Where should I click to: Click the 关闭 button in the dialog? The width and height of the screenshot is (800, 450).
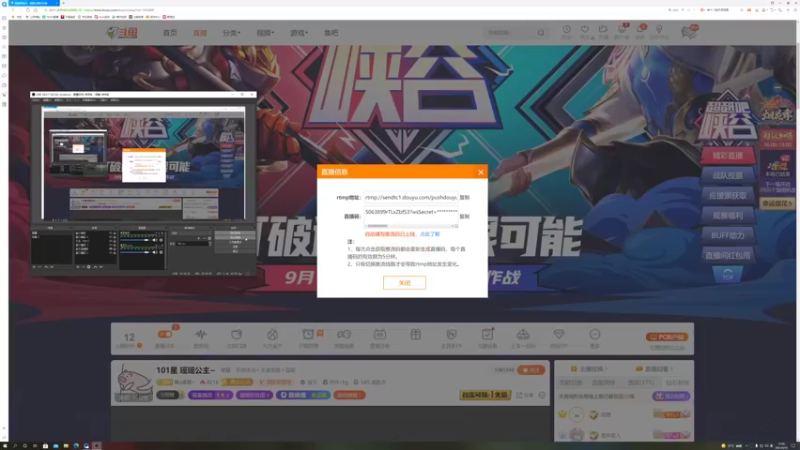[x=404, y=283]
